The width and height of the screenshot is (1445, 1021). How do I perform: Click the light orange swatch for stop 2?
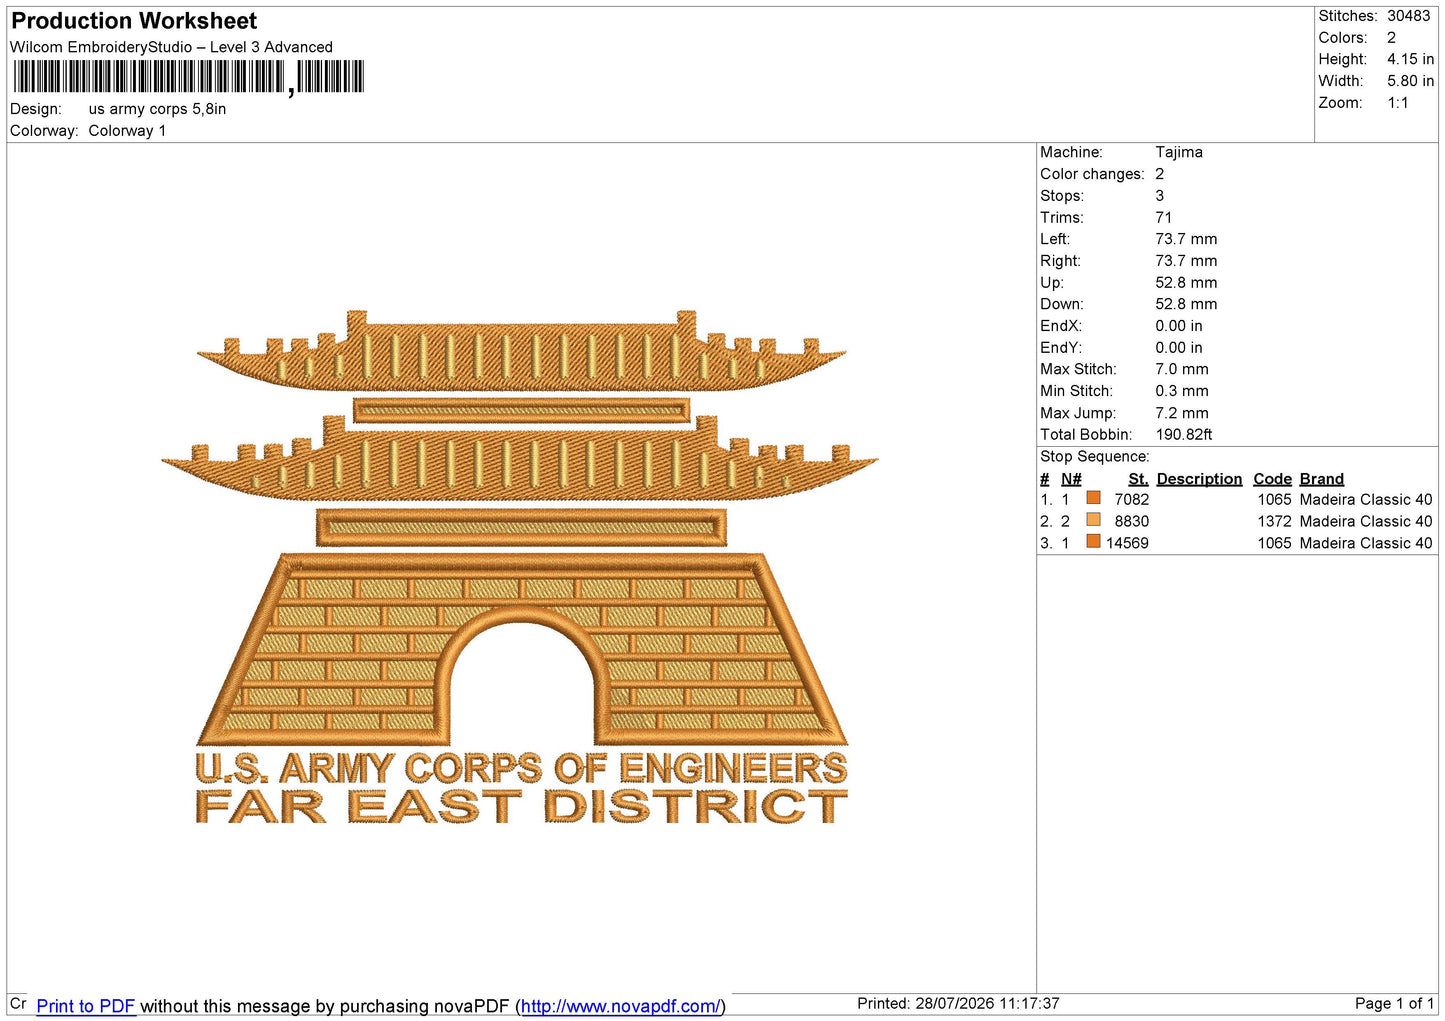pyautogui.click(x=1093, y=520)
